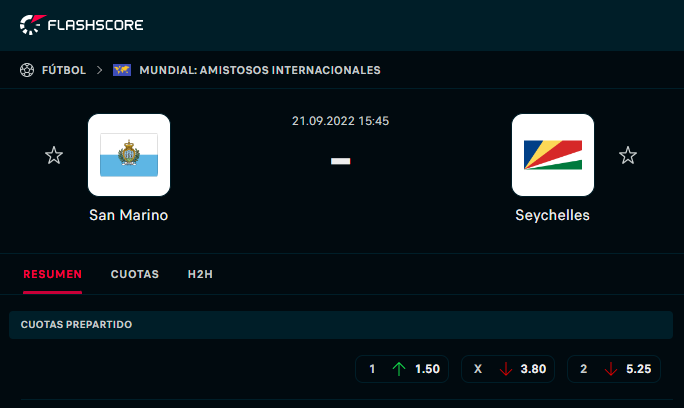The image size is (684, 408).
Task: Switch to the CUOTAS tab
Action: point(135,274)
